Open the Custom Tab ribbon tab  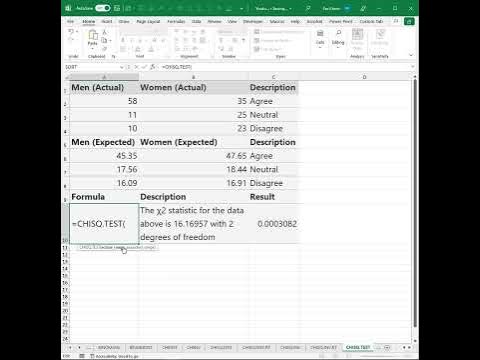371,21
